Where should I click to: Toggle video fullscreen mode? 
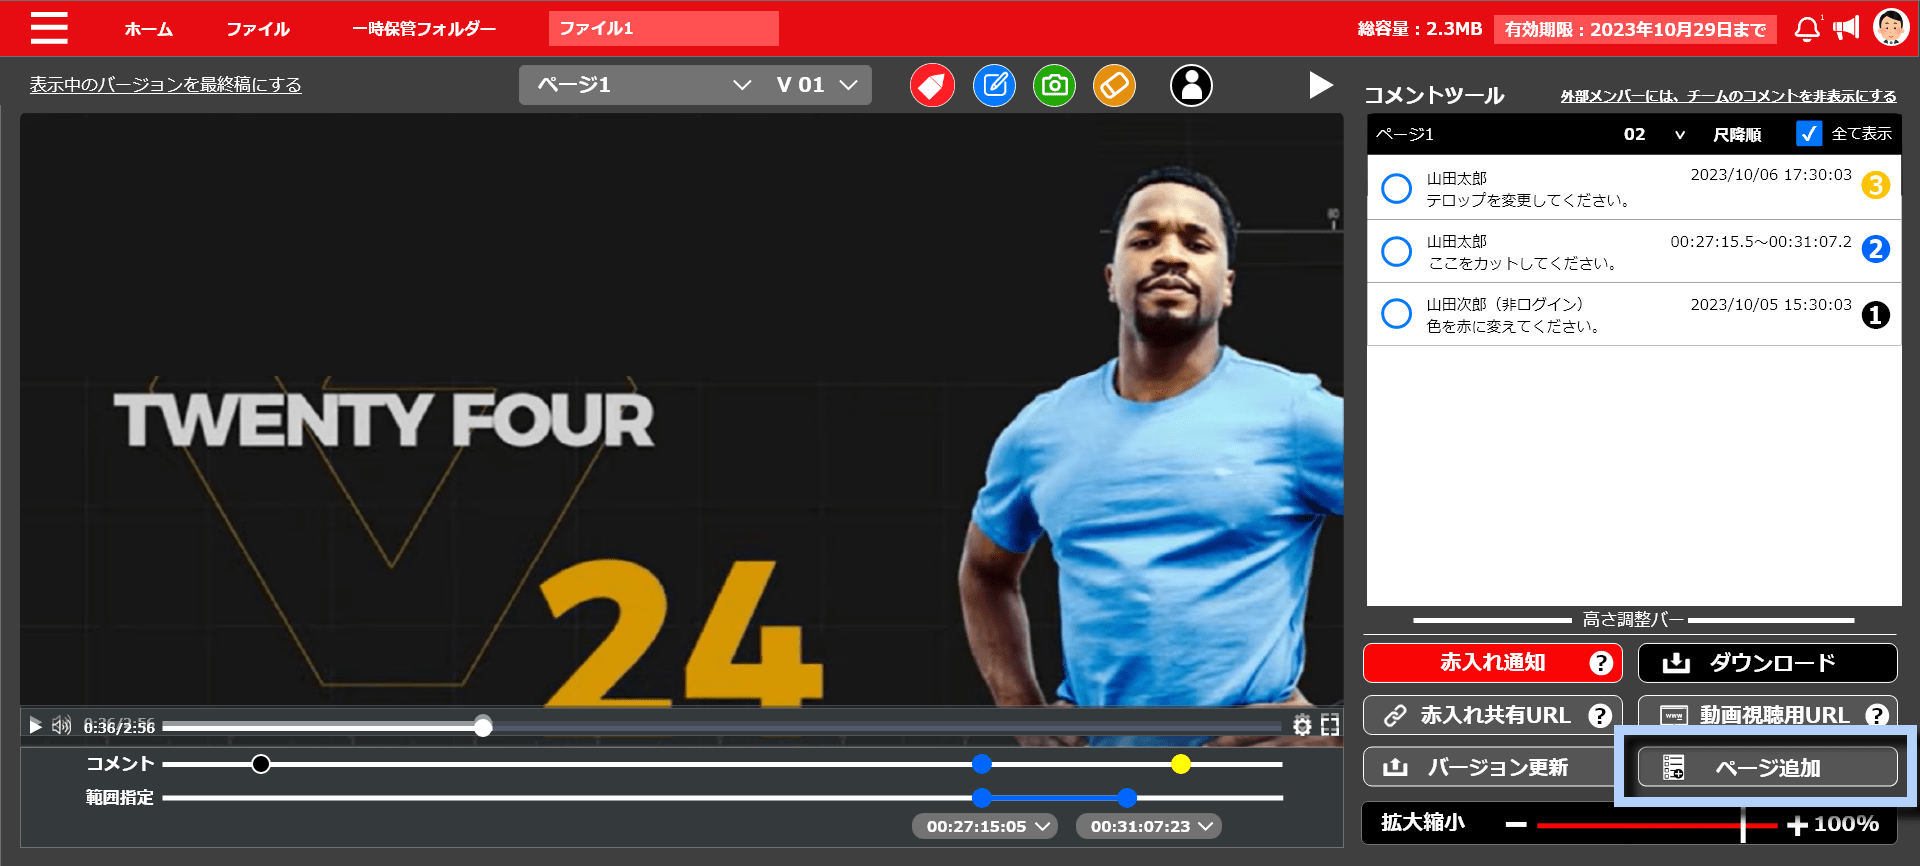(x=1330, y=726)
